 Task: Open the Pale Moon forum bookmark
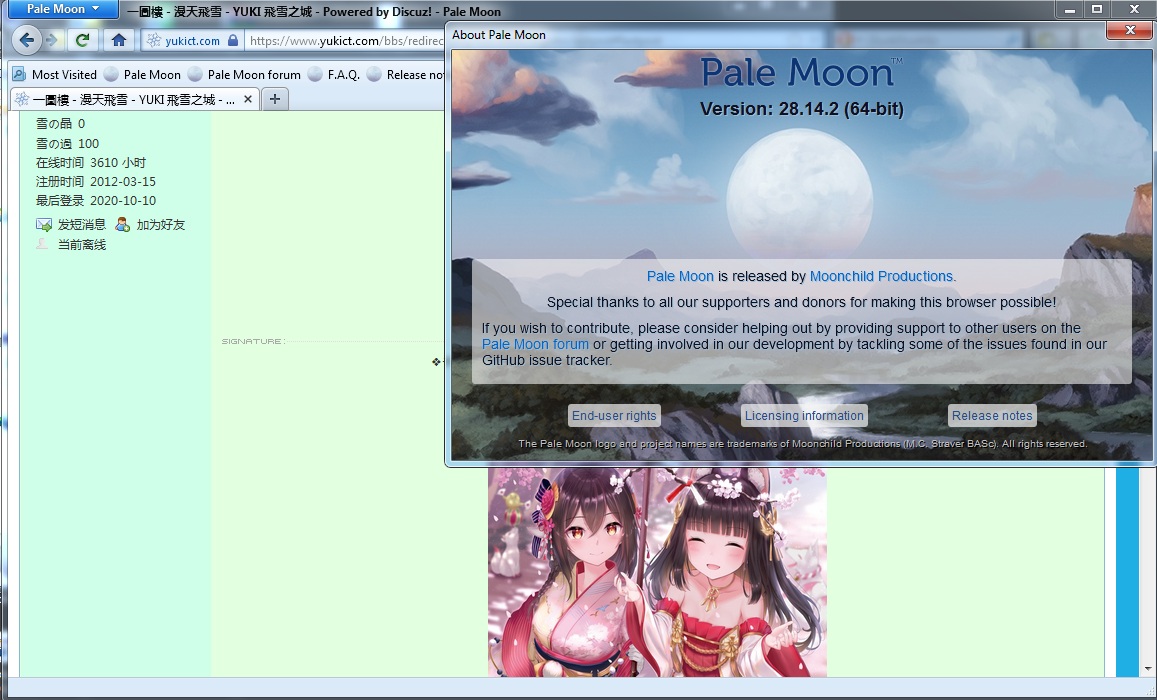coord(244,74)
